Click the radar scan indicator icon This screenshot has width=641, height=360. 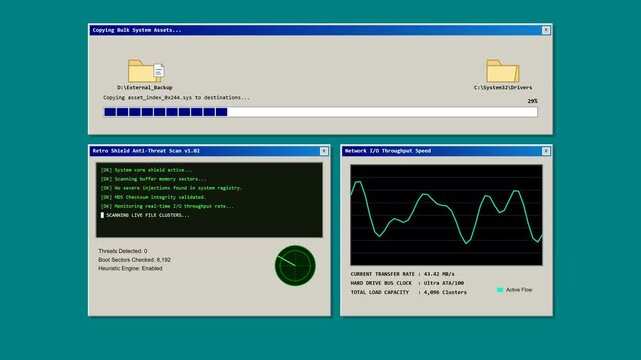[295, 266]
